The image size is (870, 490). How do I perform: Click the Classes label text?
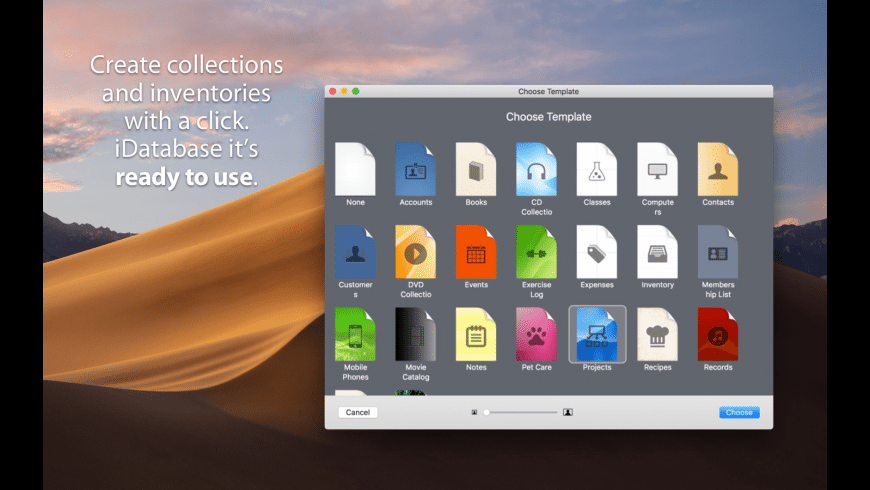pyautogui.click(x=597, y=203)
